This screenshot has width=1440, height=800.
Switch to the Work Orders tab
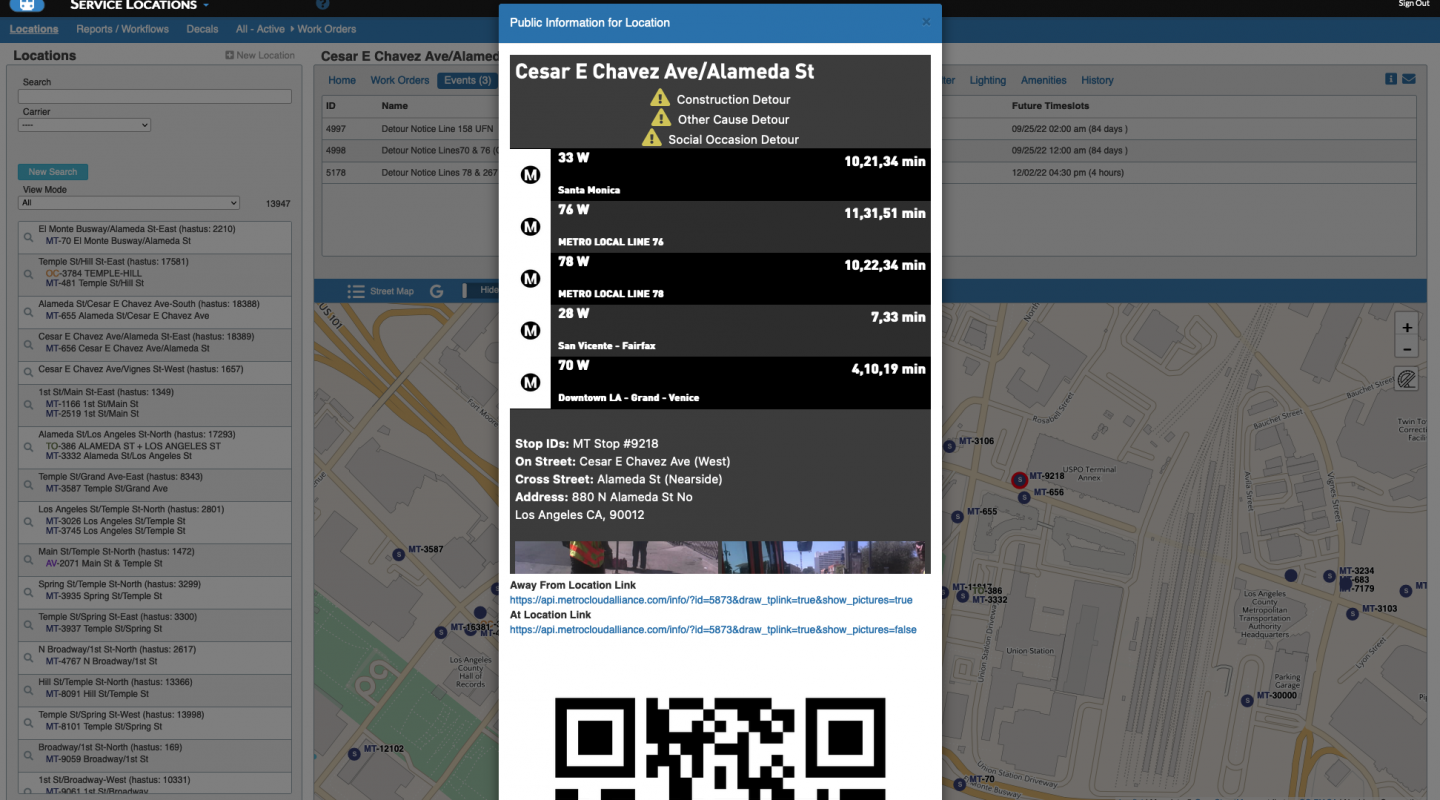[x=400, y=80]
